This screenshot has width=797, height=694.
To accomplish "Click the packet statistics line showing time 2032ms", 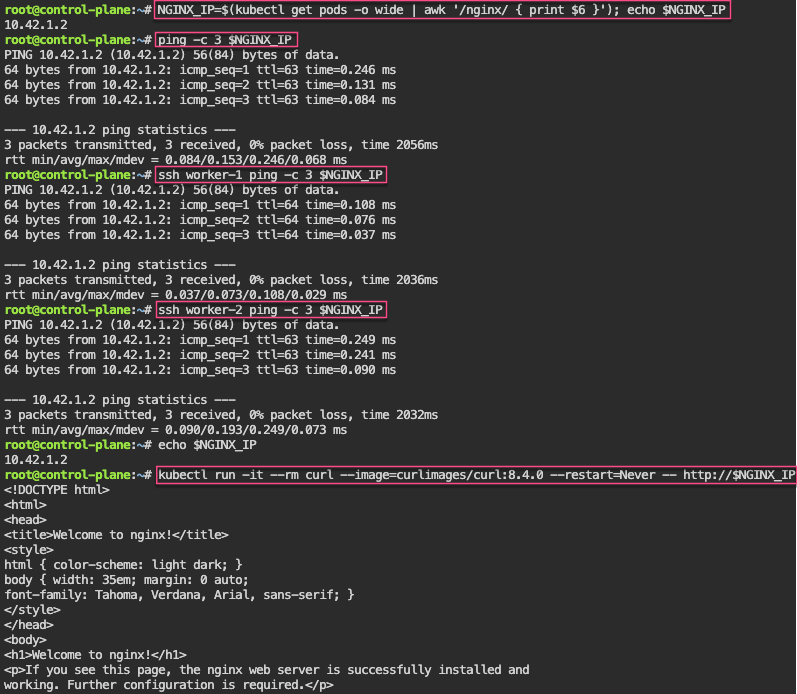I will [221, 415].
